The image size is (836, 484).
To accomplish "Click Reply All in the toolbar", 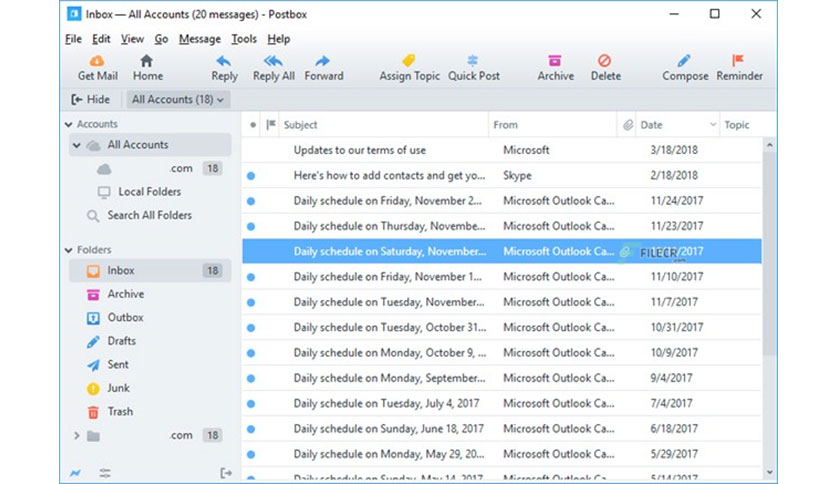I will click(274, 68).
